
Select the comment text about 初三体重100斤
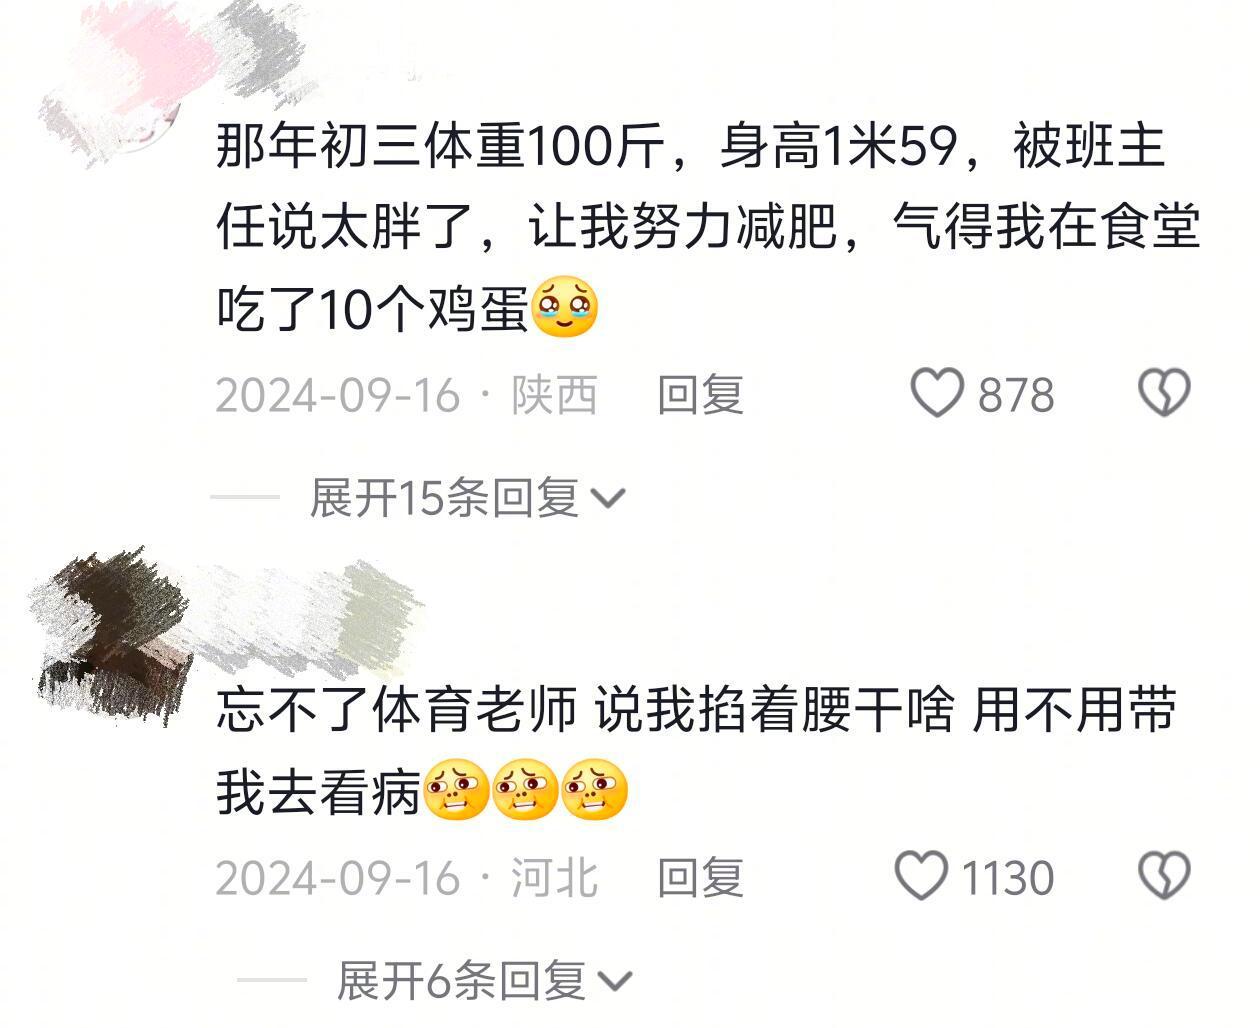[x=708, y=228]
